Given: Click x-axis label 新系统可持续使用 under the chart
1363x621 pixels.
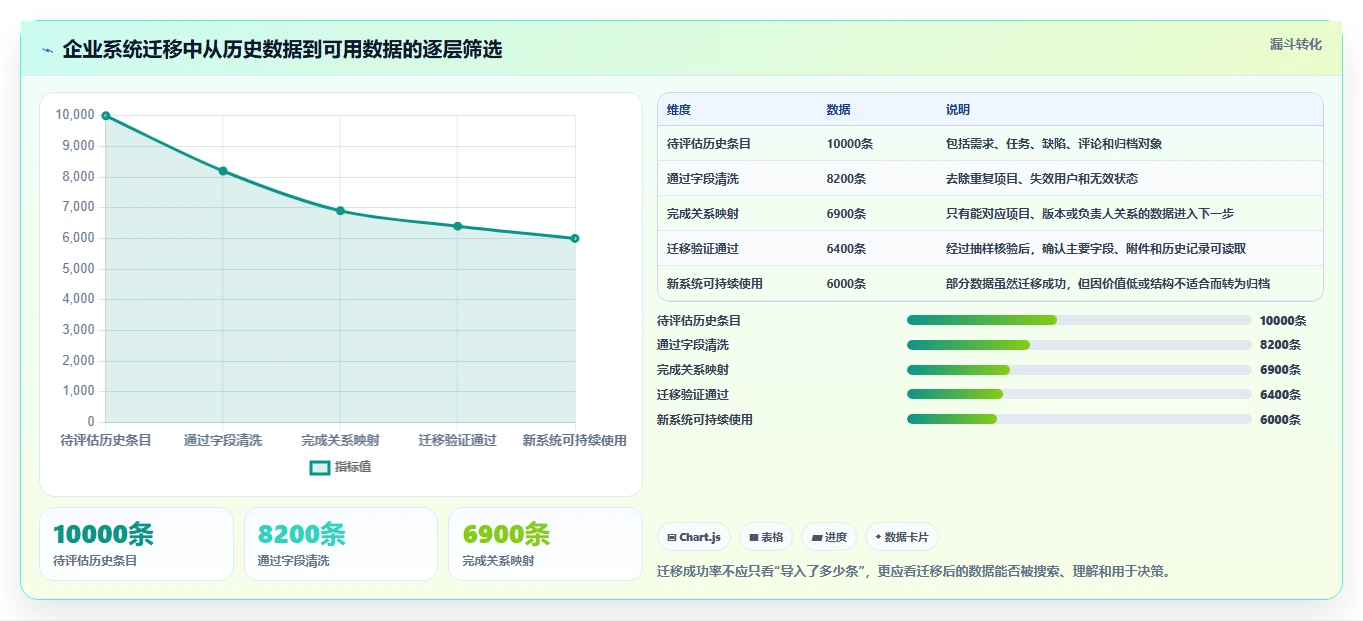Looking at the screenshot, I should coord(575,441).
